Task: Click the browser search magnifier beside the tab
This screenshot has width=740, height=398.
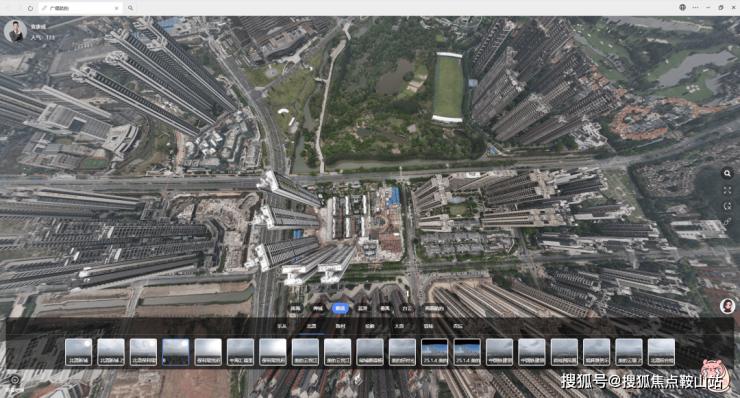Action: click(x=130, y=8)
